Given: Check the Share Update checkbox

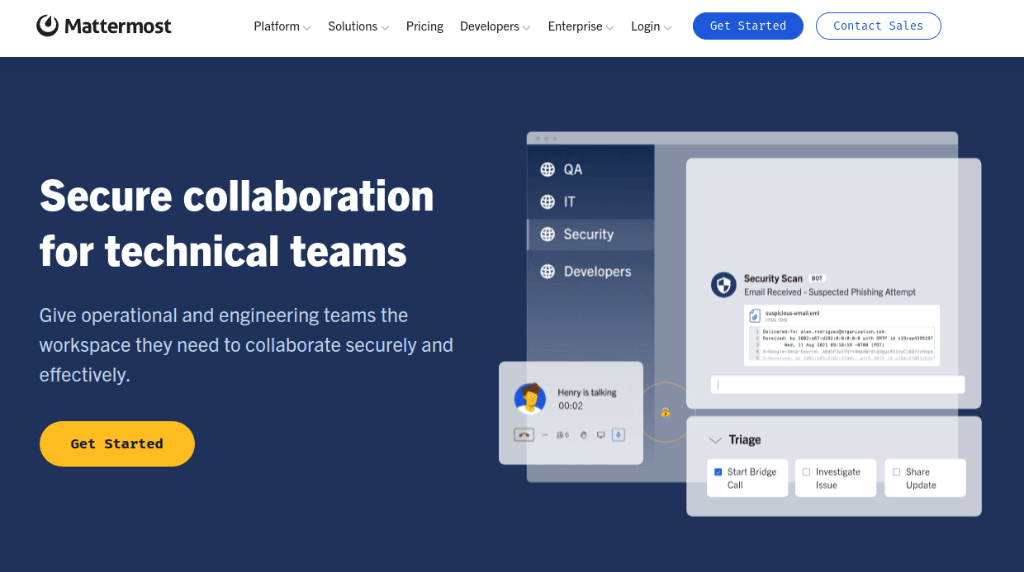Looking at the screenshot, I should tap(896, 472).
